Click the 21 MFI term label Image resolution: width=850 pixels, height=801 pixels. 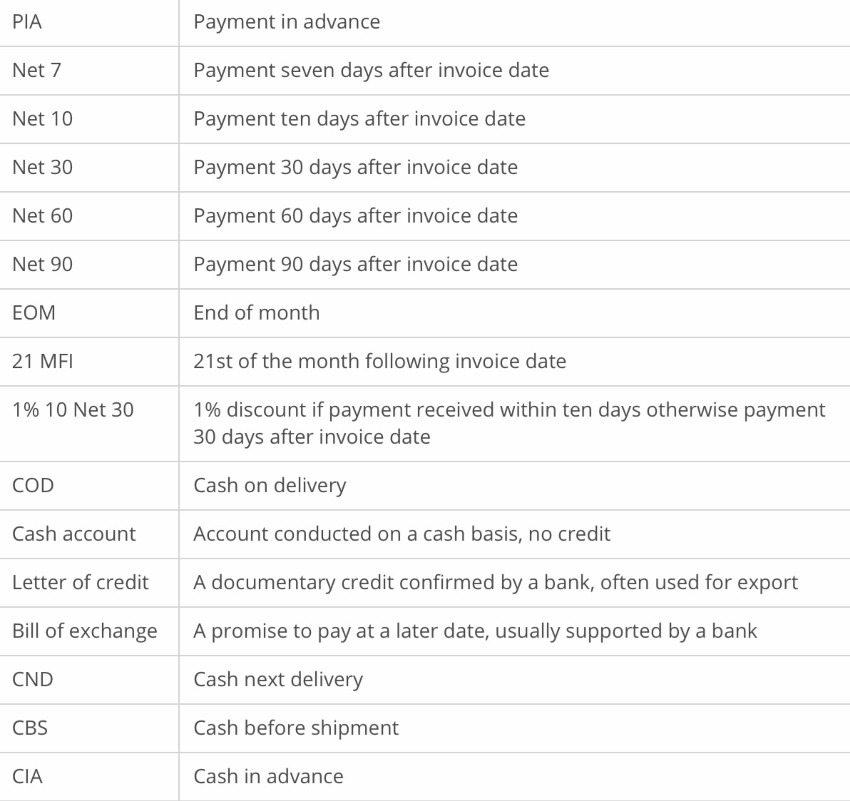pos(42,361)
